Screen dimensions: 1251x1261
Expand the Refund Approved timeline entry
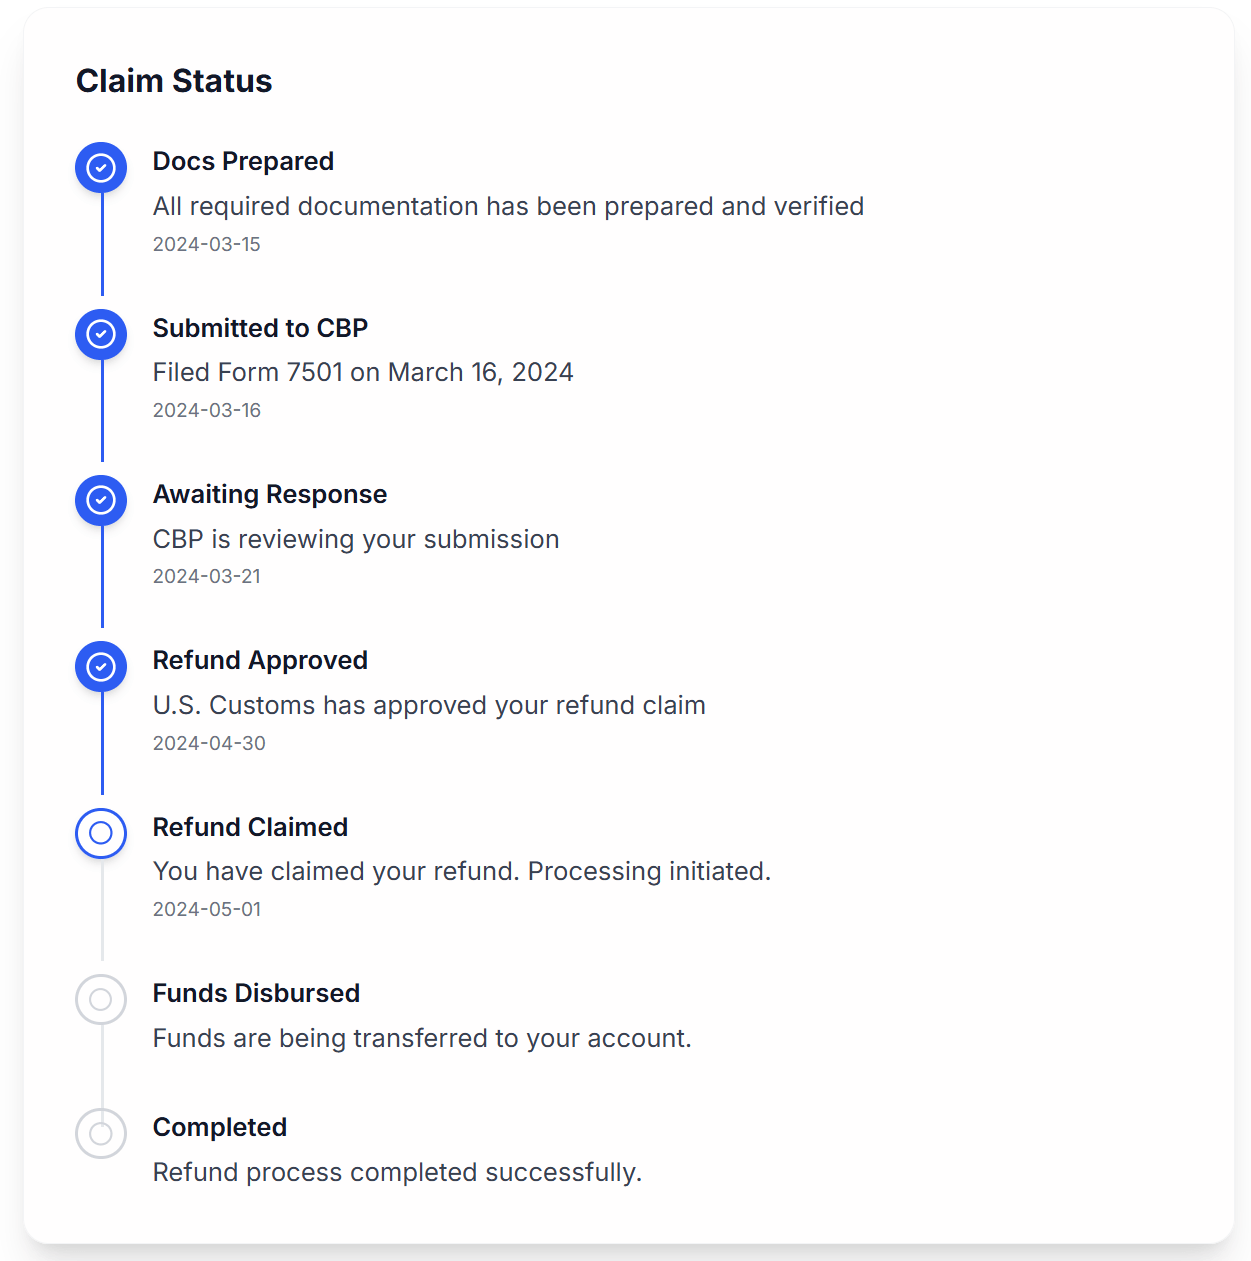coord(260,660)
